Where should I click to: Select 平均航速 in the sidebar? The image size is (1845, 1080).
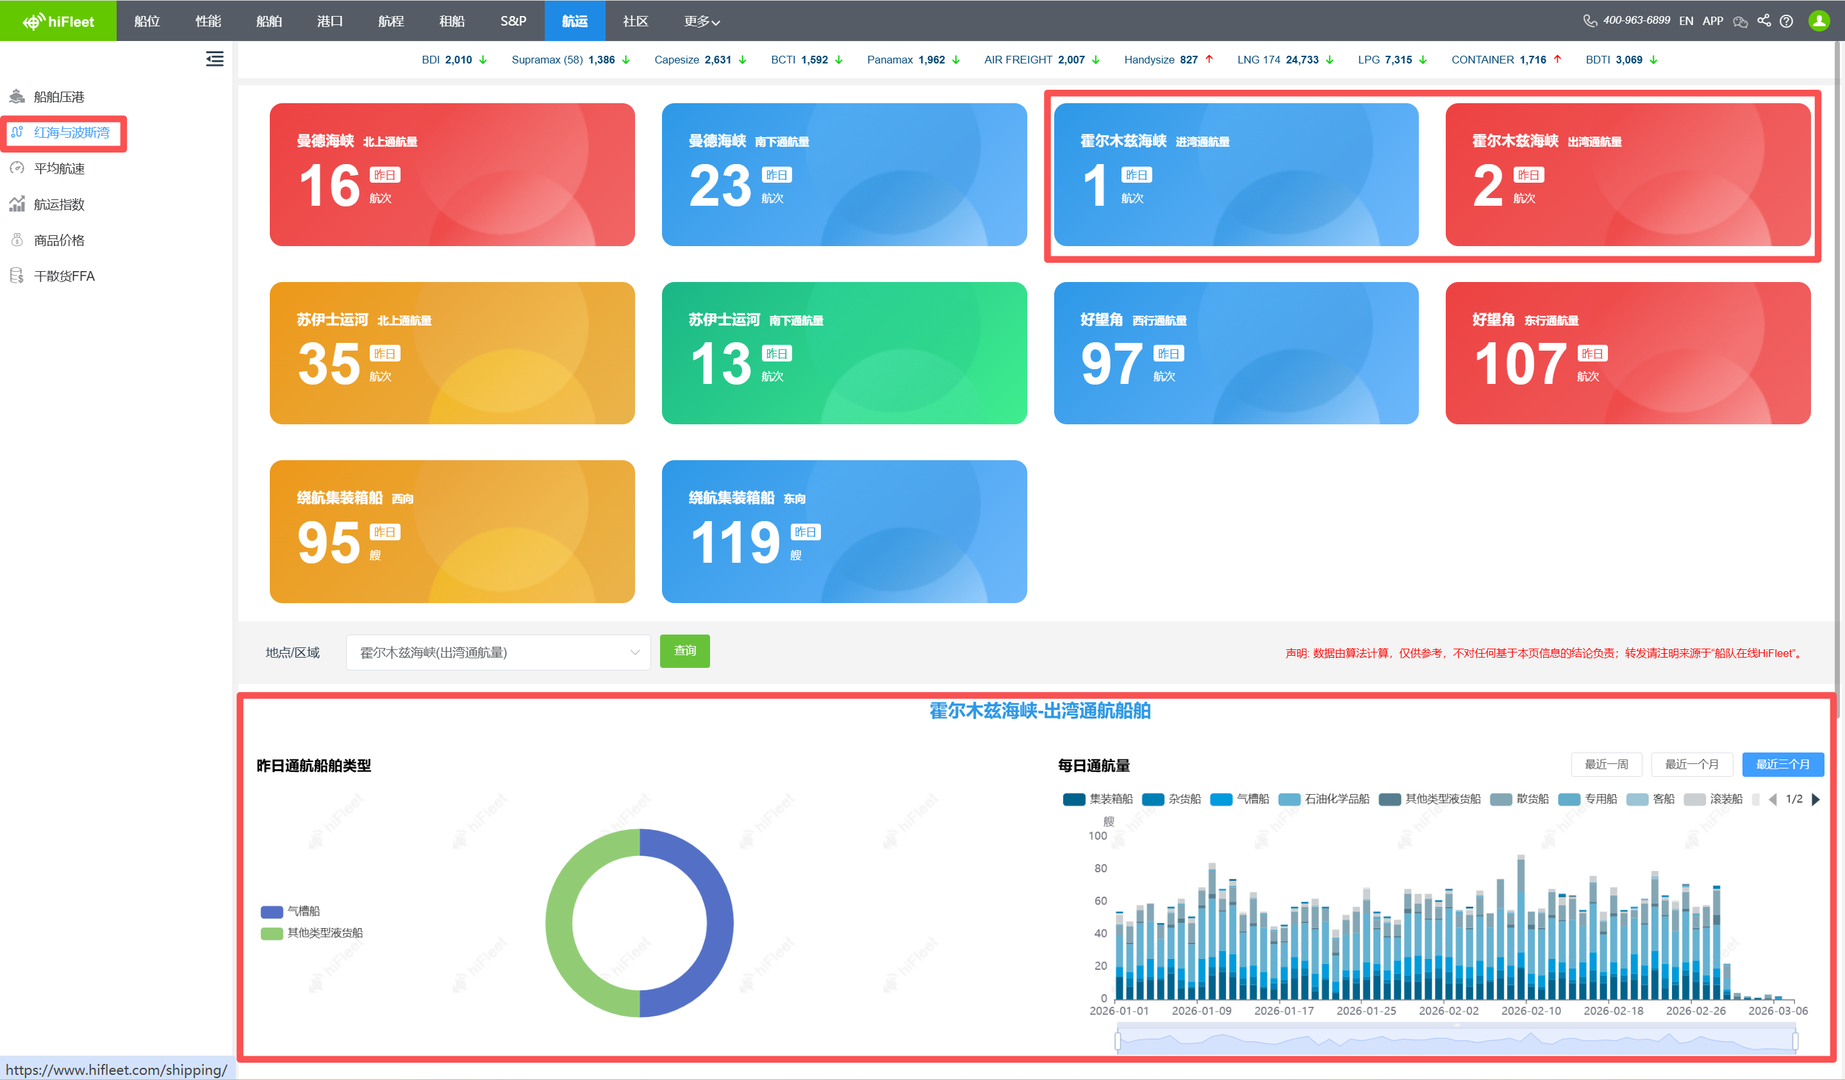[x=59, y=169]
